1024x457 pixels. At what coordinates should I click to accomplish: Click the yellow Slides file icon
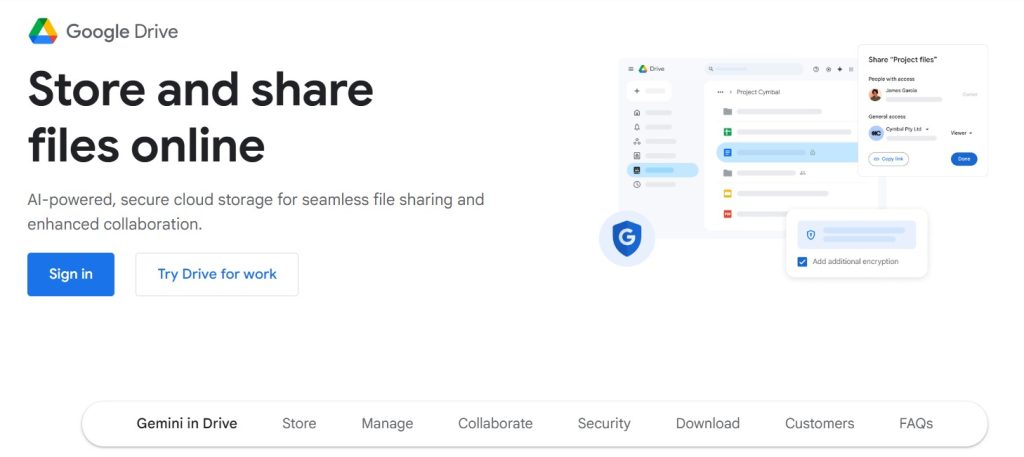pos(728,193)
